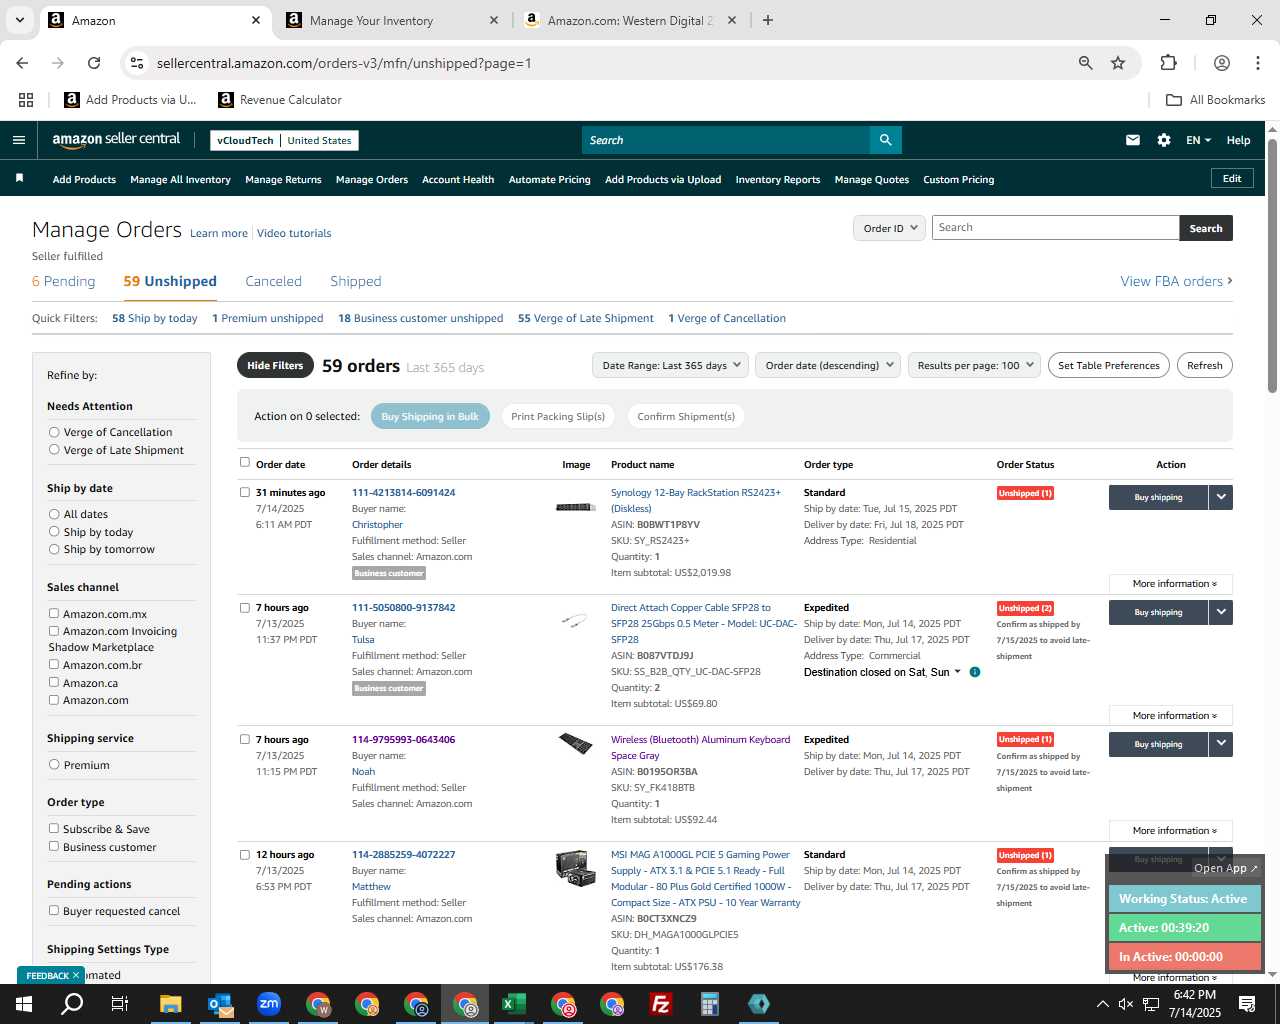Select Ship by today radio option
Viewport: 1280px width, 1024px height.
coord(54,532)
